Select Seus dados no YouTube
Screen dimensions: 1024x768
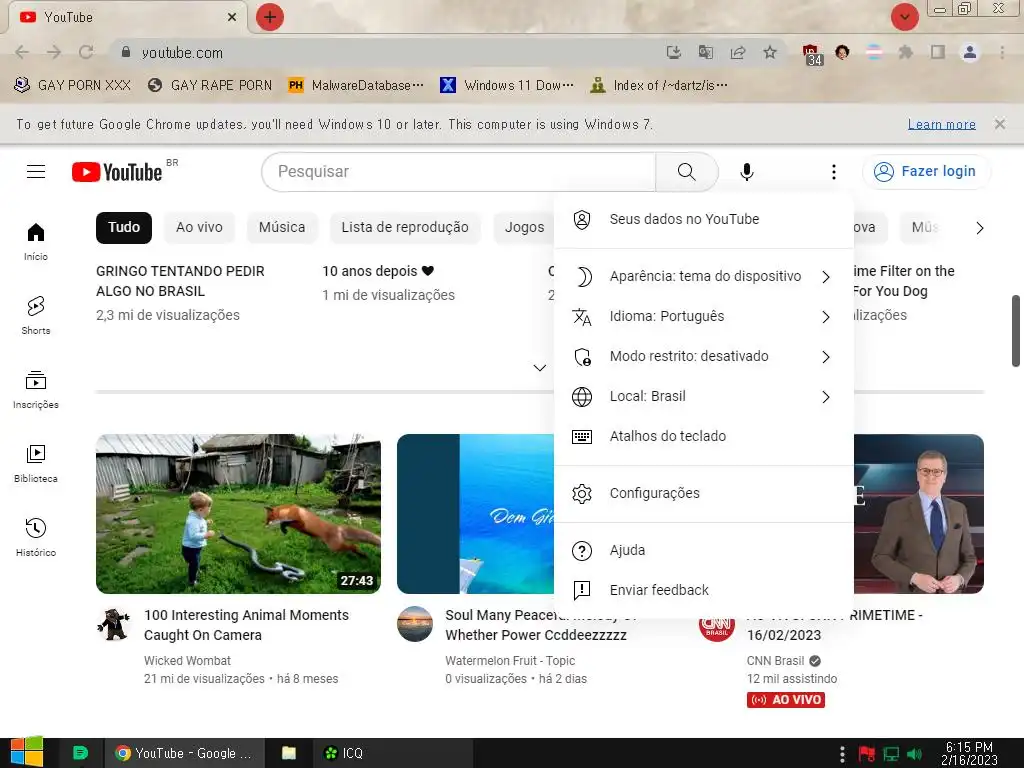tap(703, 219)
